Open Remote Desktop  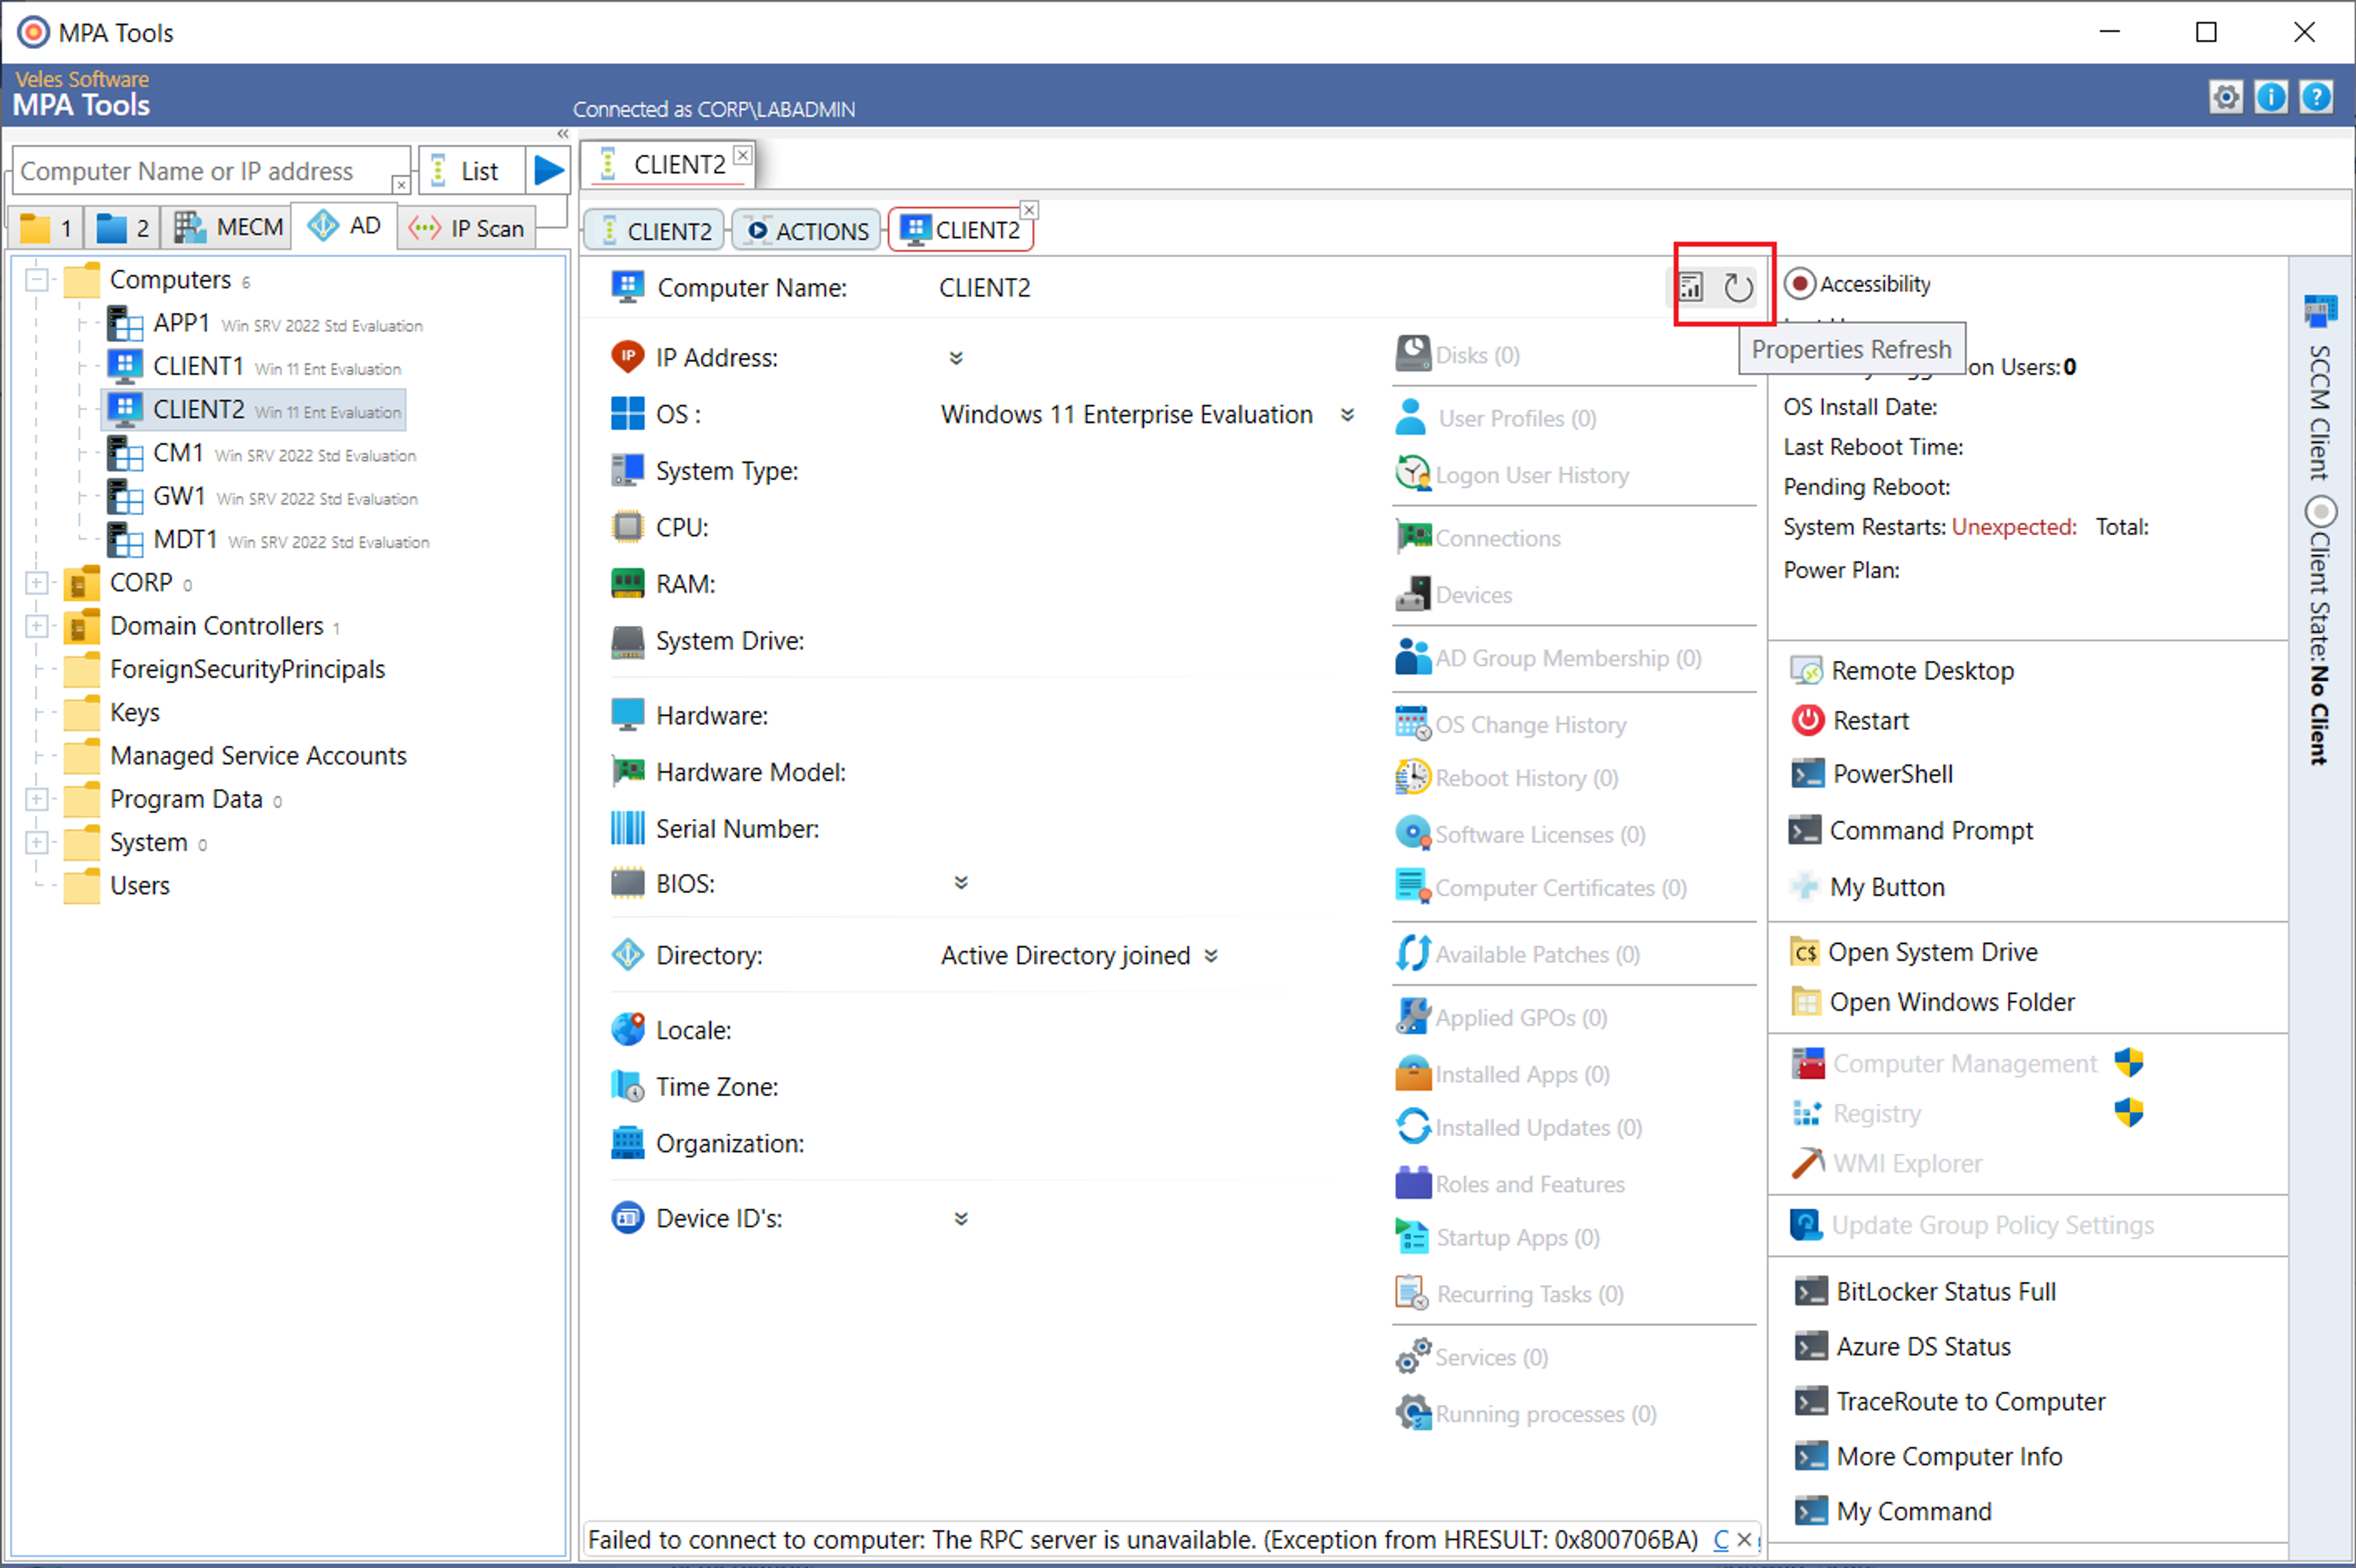click(1902, 671)
